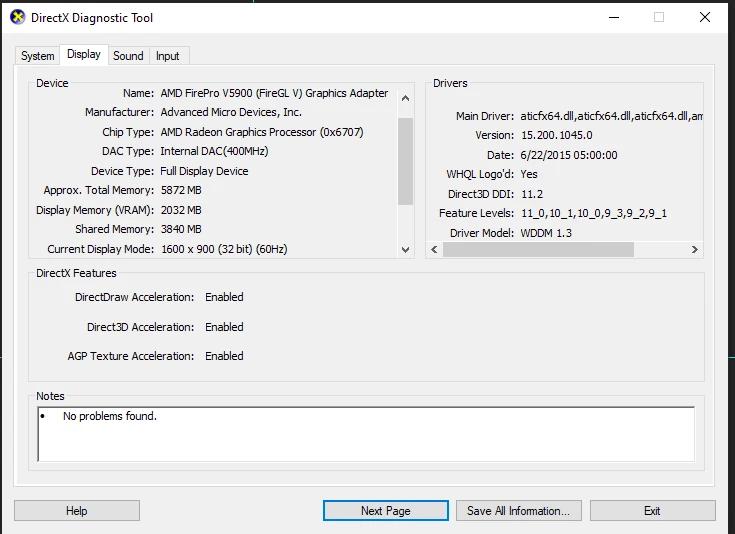Click driver date 6/22/2015 05:00:00
The height and width of the screenshot is (534, 735).
569,155
